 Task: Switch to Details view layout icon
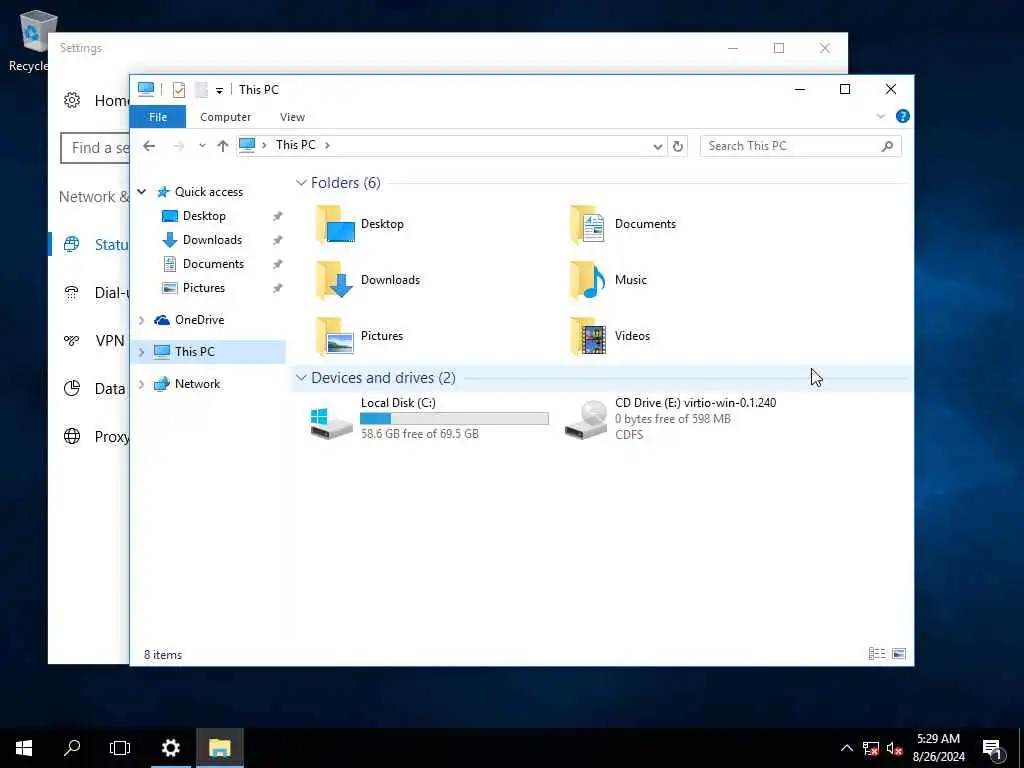pos(876,654)
